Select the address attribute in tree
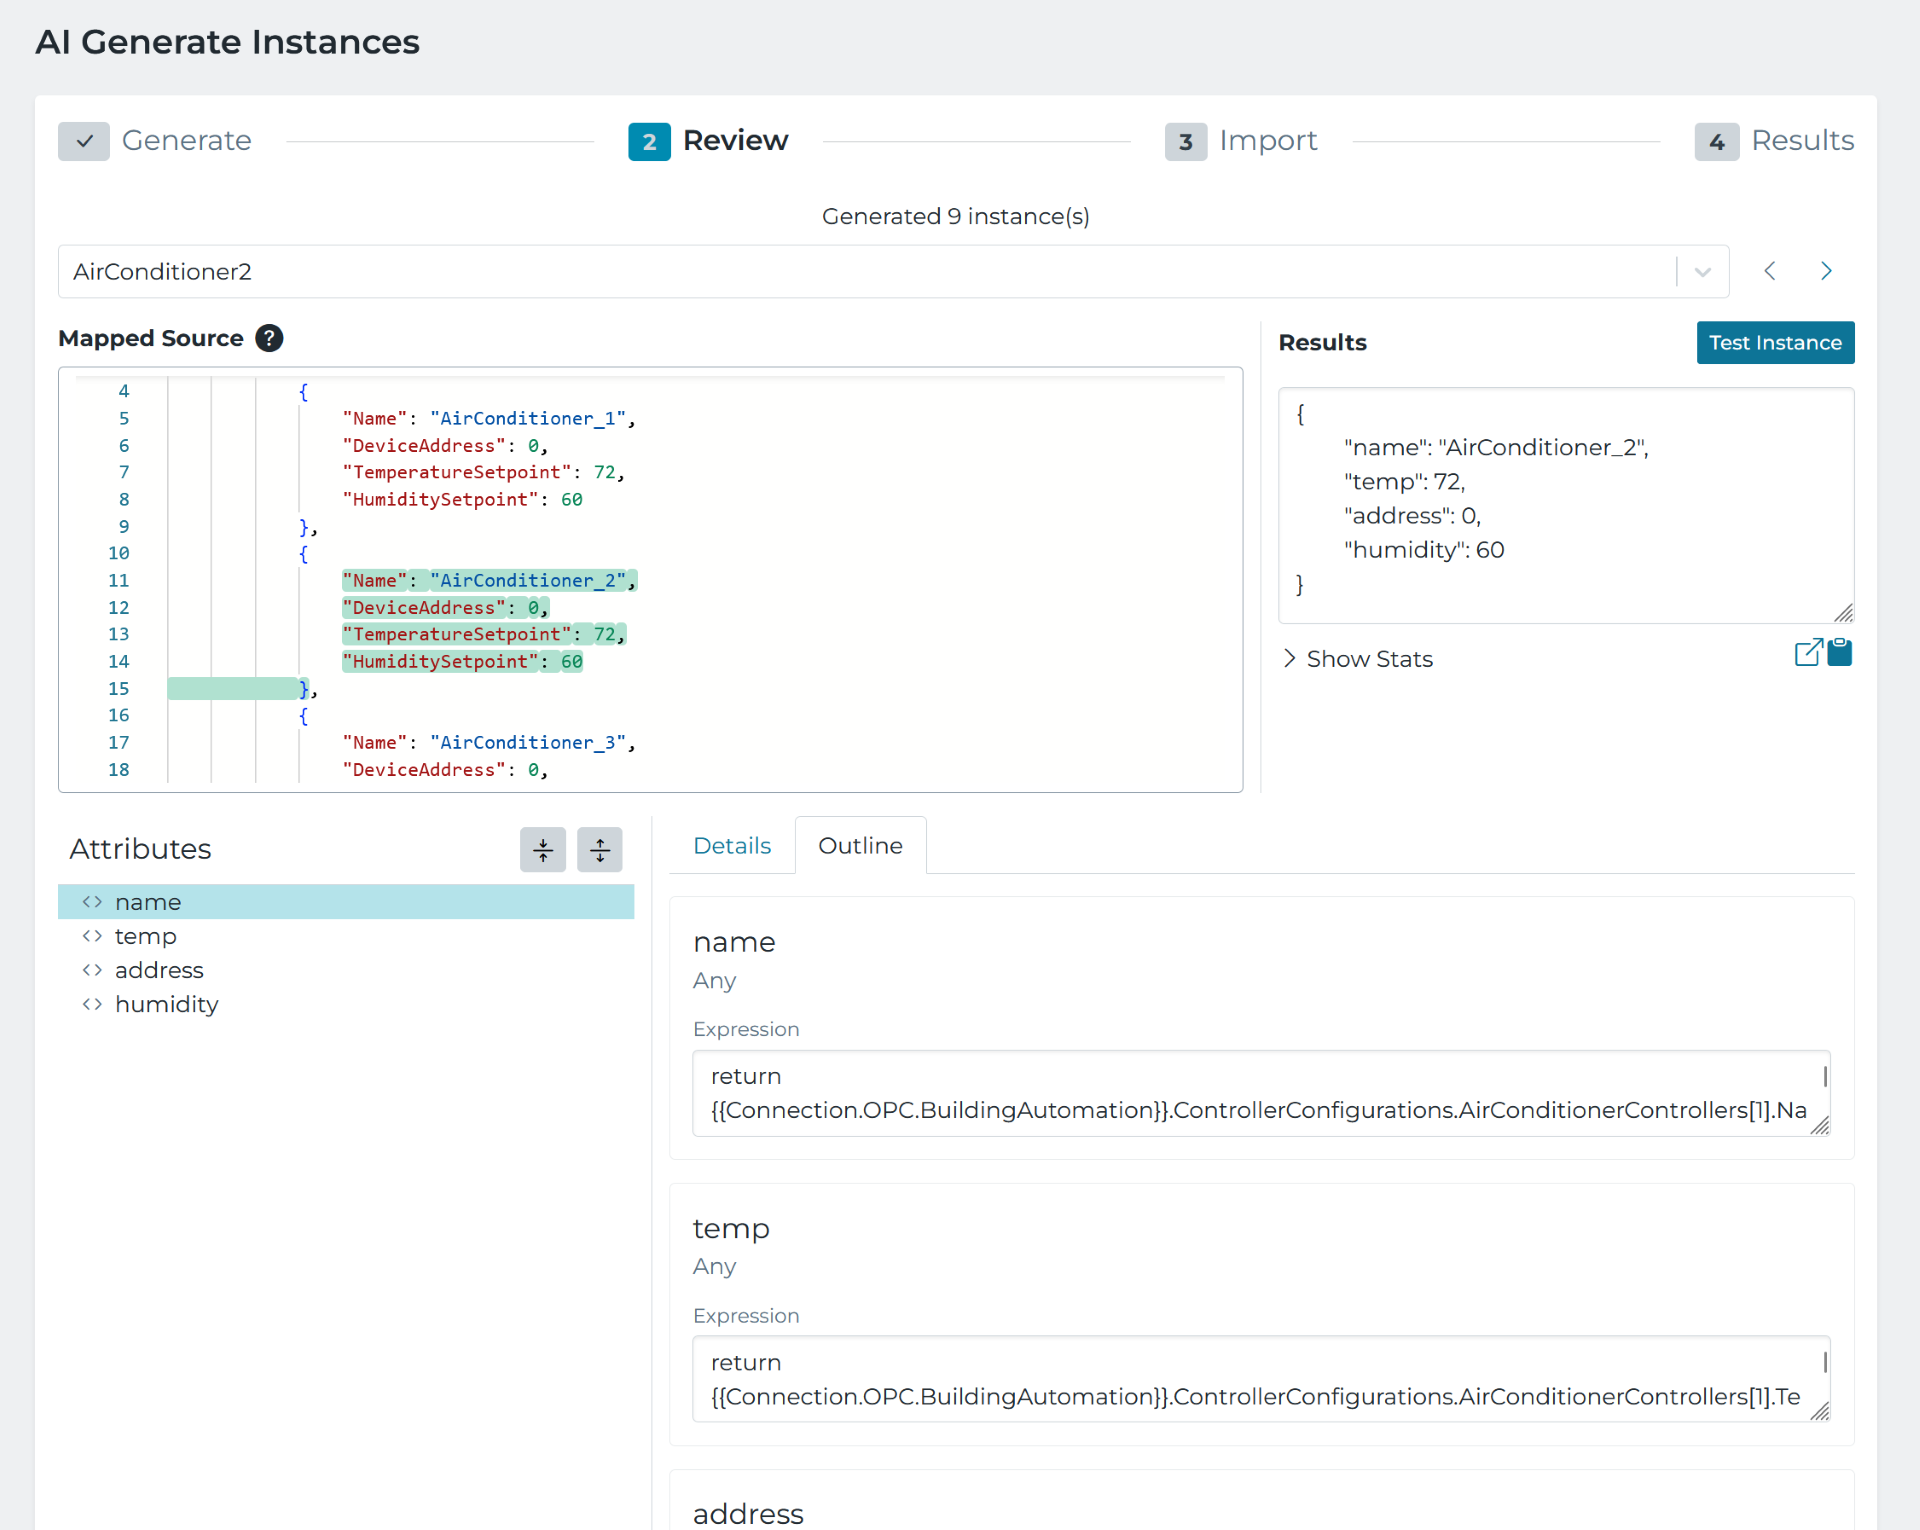Viewport: 1920px width, 1530px height. [159, 970]
